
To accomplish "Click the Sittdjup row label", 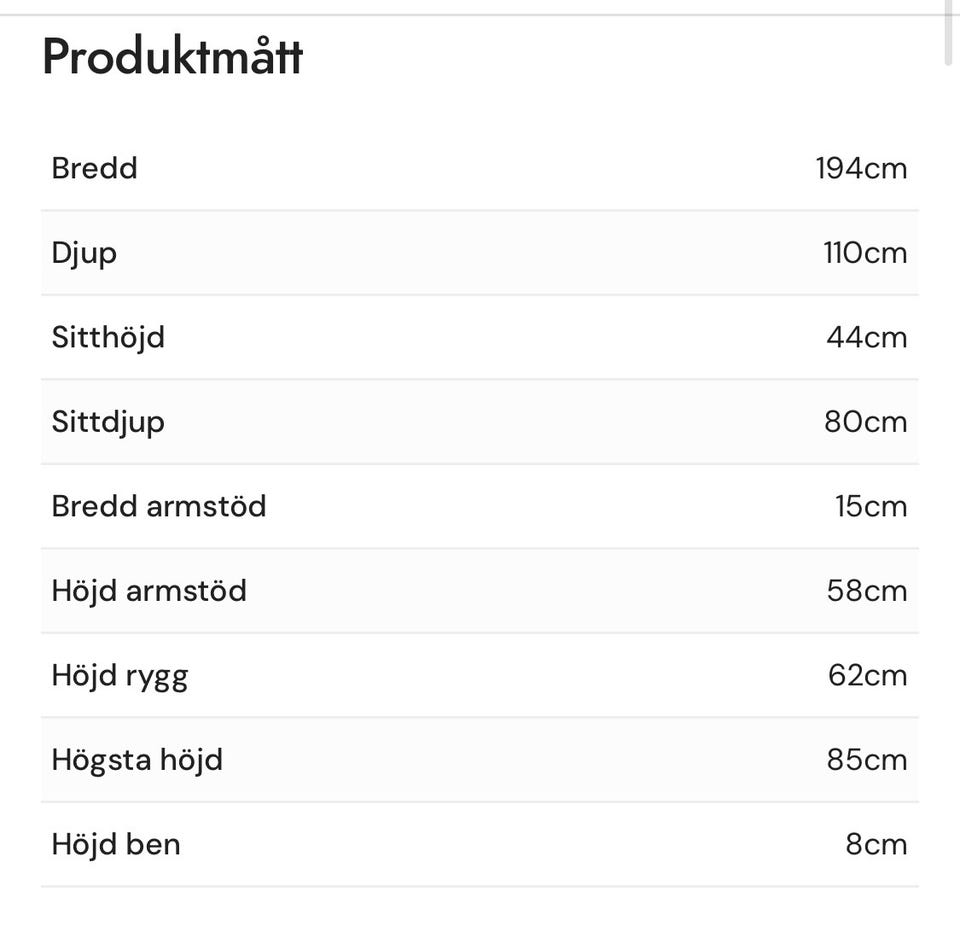I will coord(108,422).
